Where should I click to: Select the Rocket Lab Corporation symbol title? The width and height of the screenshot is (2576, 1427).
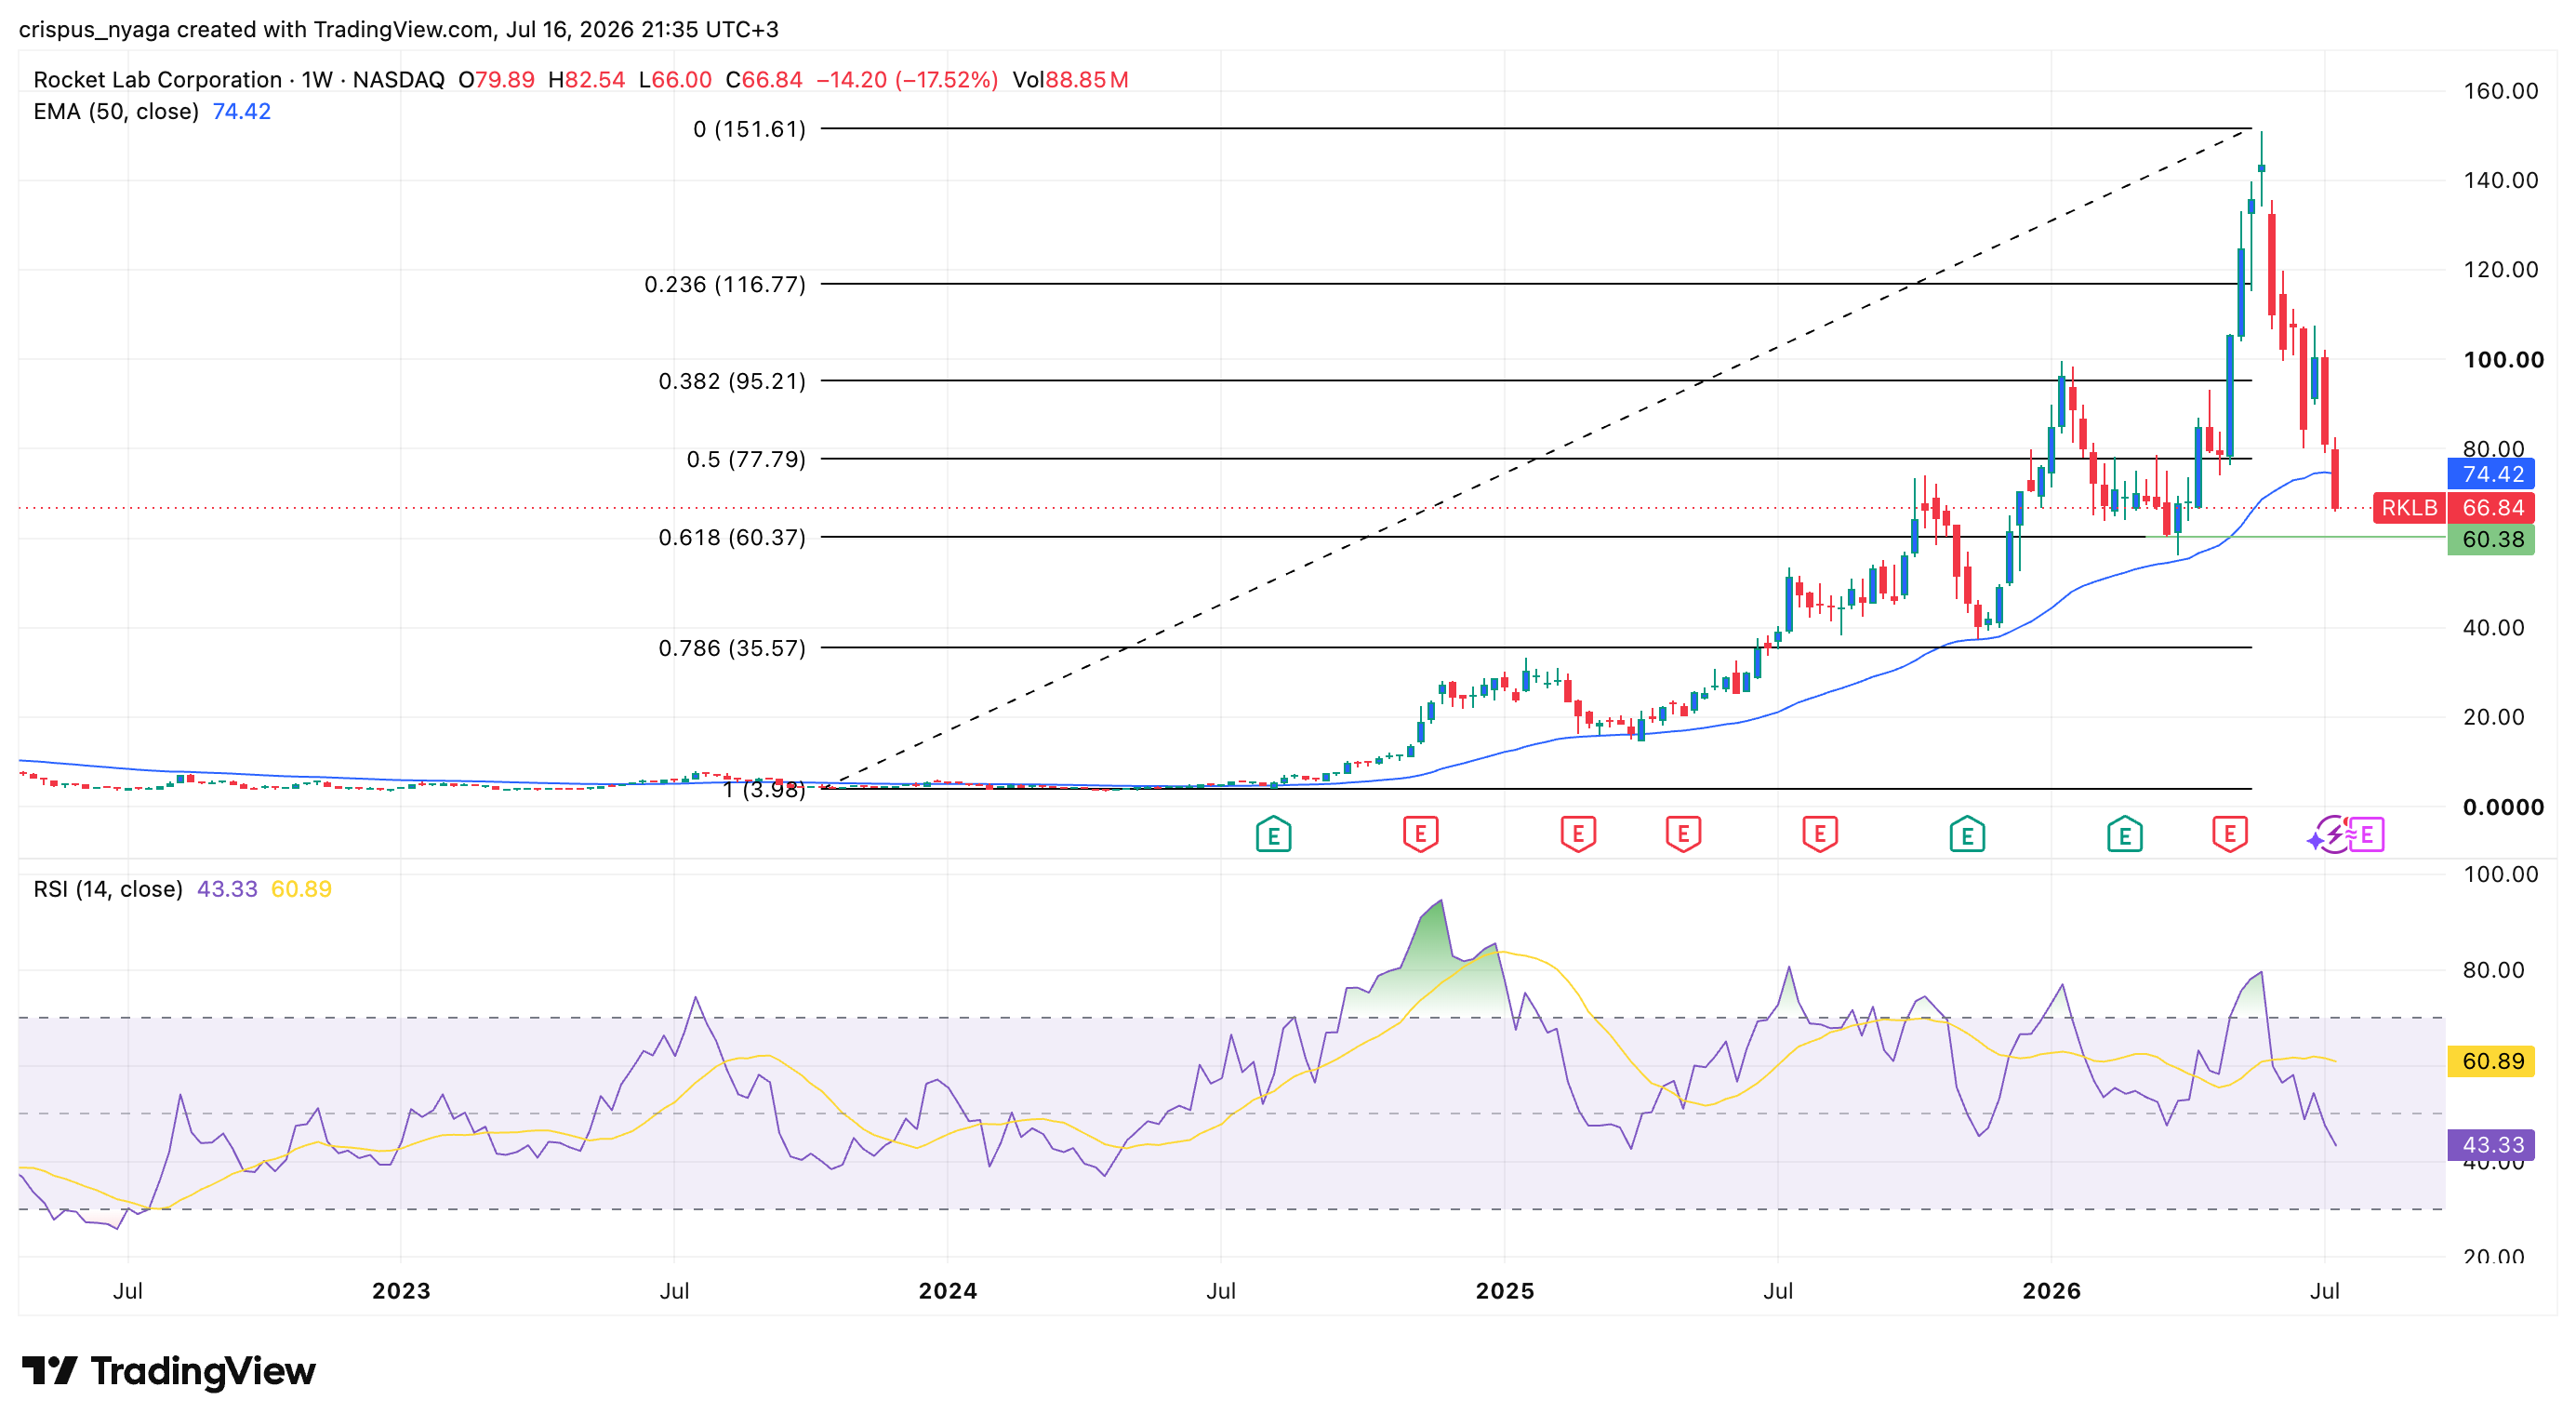[157, 79]
